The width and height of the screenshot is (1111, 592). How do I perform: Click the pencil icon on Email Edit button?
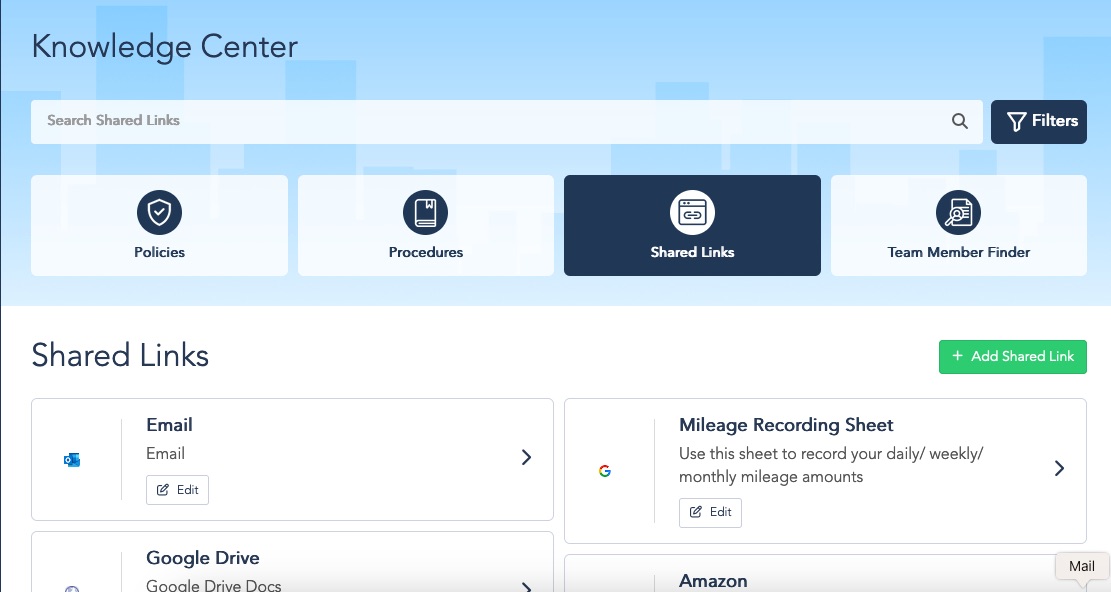[163, 490]
